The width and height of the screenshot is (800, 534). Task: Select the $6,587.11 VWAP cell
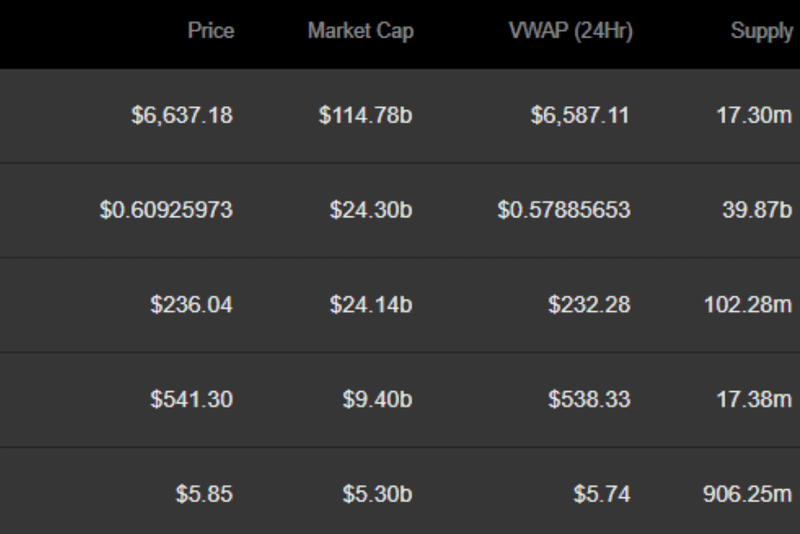point(580,115)
